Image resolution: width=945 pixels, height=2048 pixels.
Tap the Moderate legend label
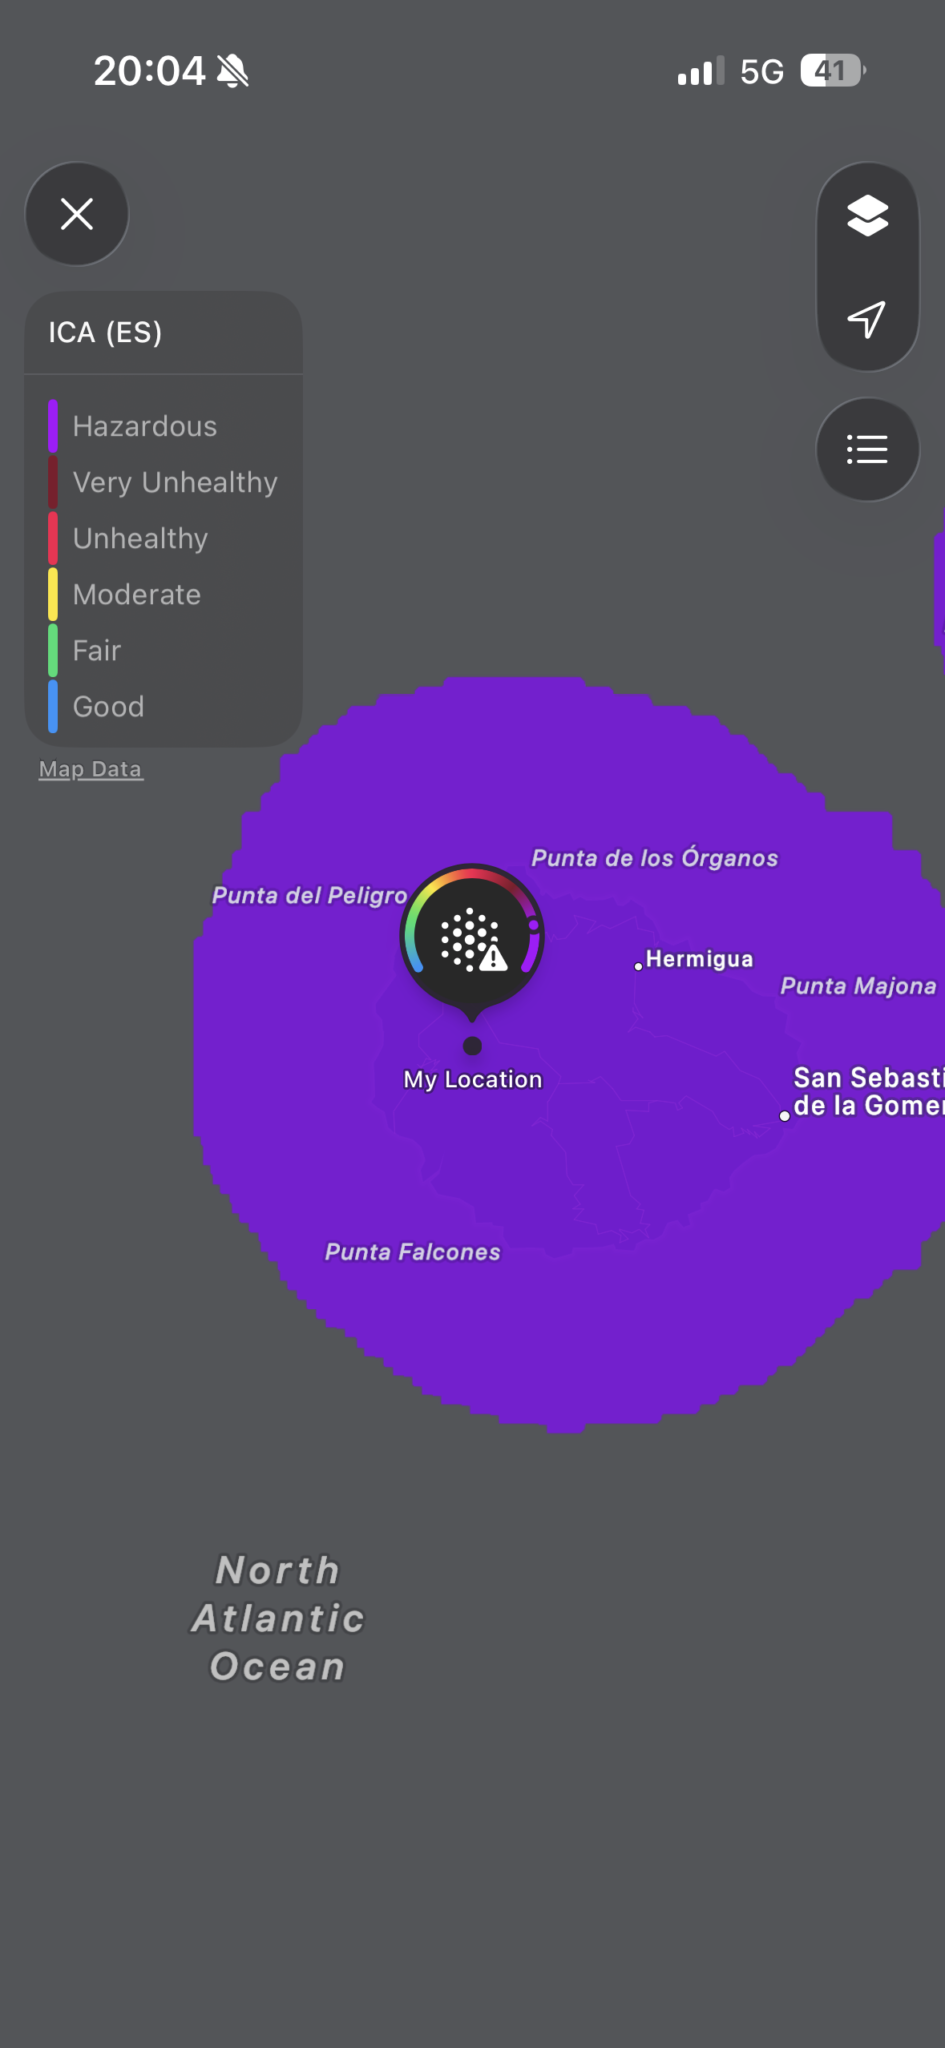(137, 594)
